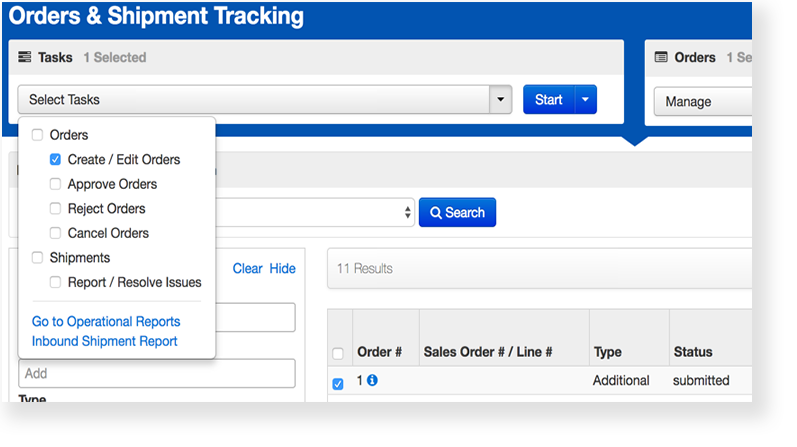
Task: Enable the Reject Orders checkbox
Action: coord(56,209)
